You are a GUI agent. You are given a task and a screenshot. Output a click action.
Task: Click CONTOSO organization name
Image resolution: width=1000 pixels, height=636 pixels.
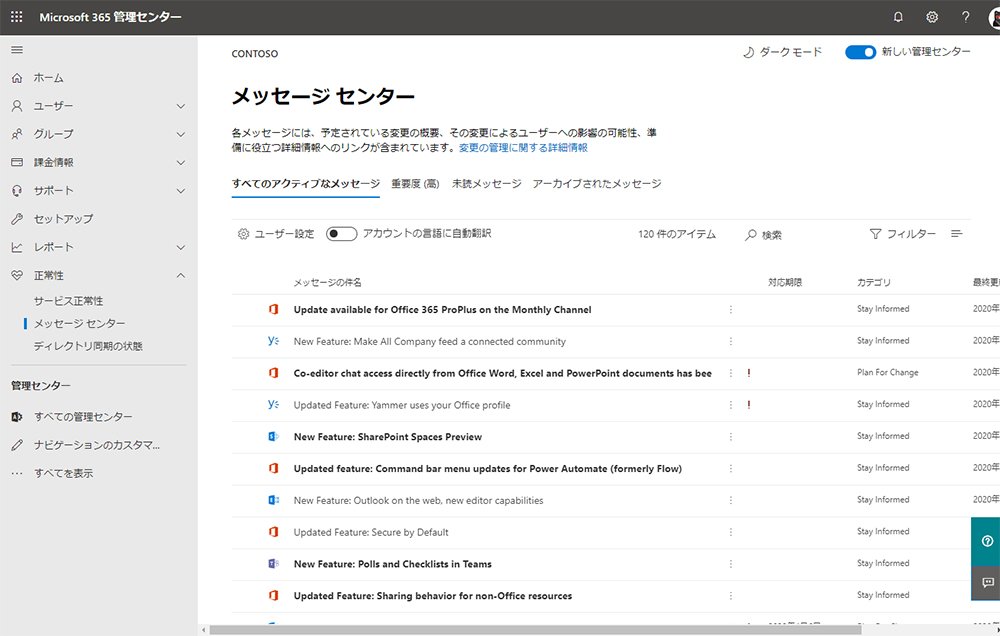[x=254, y=54]
